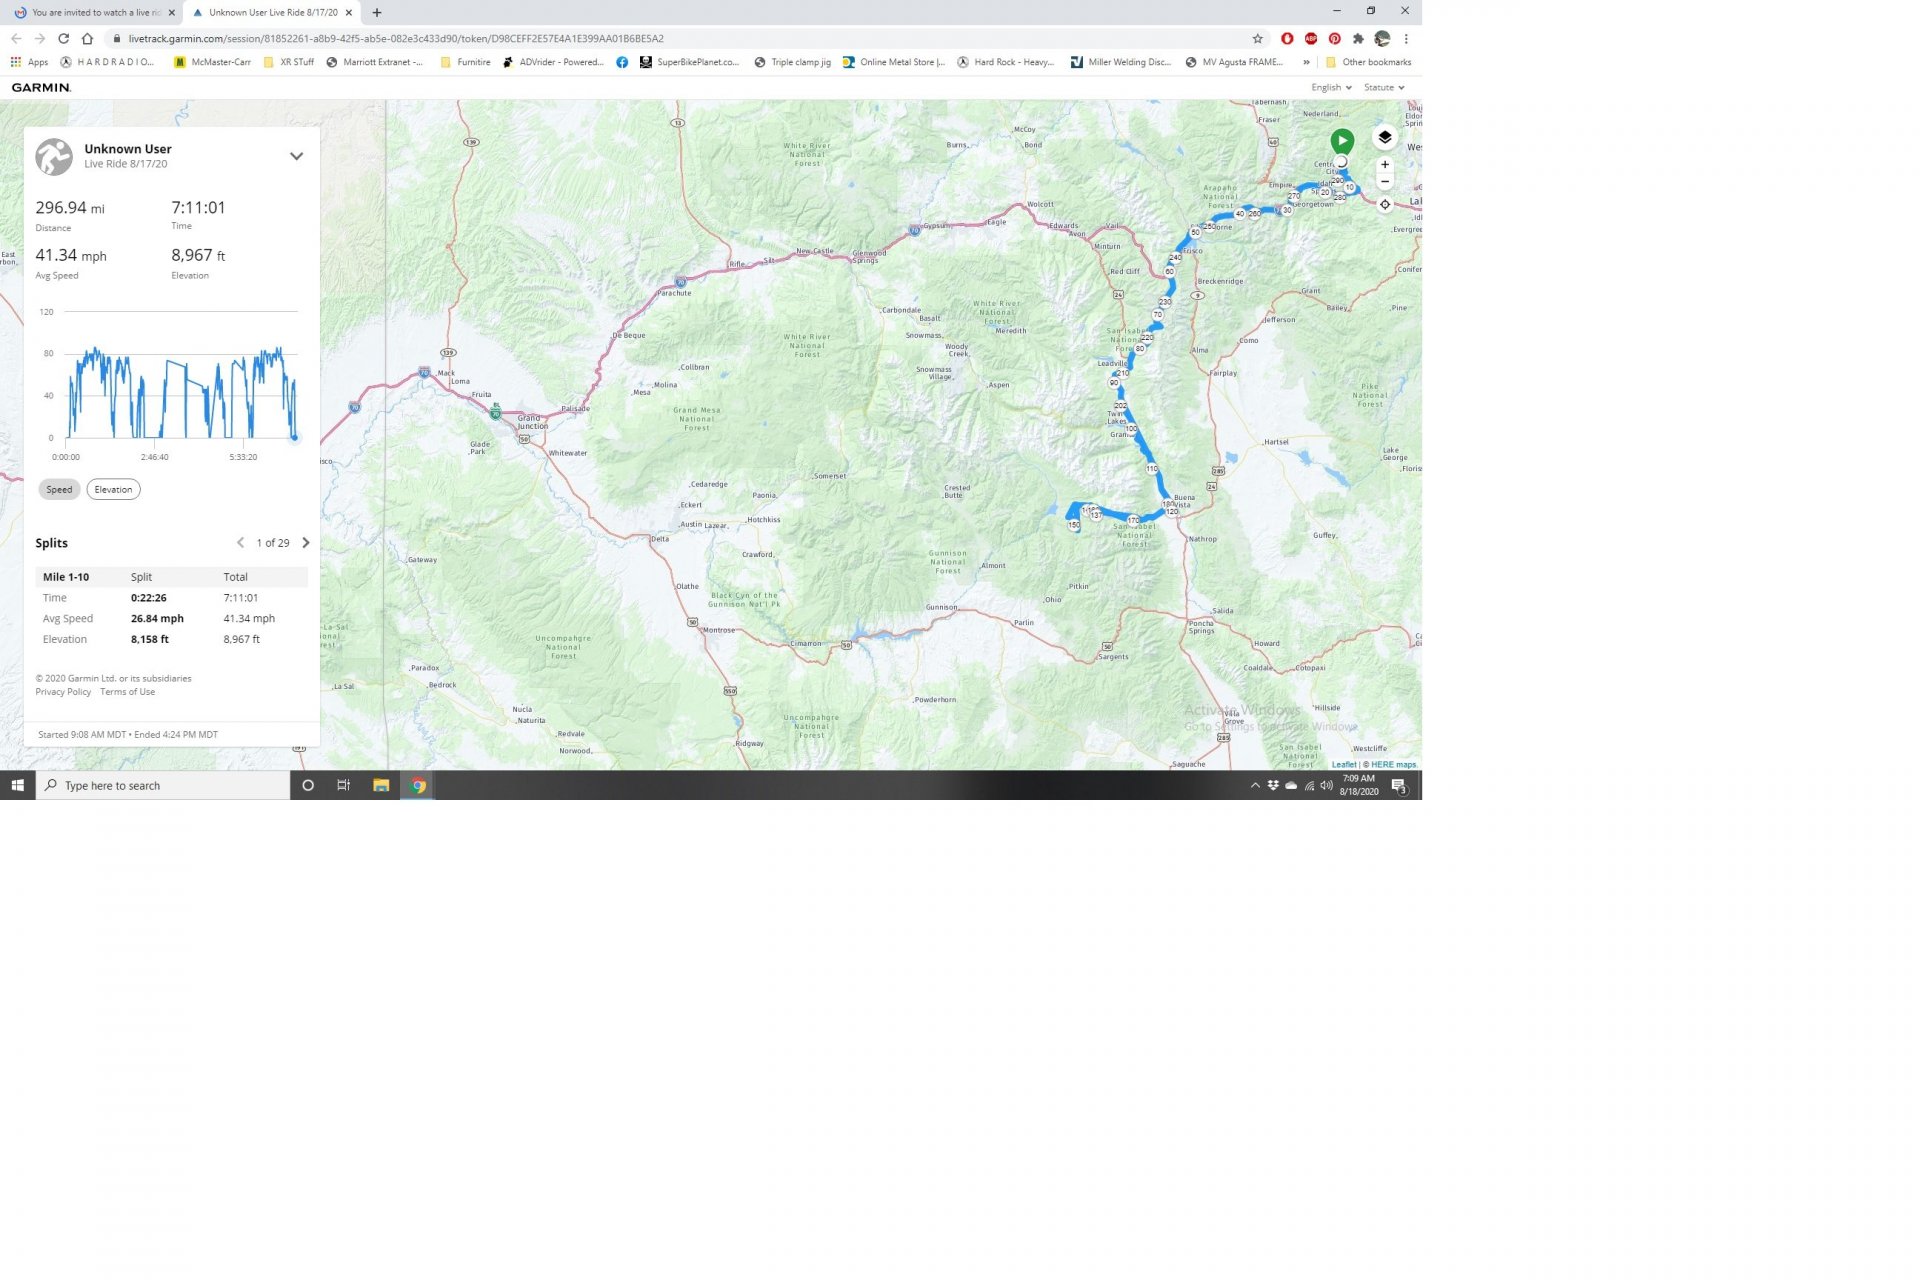Zoom in on the map

pyautogui.click(x=1384, y=164)
